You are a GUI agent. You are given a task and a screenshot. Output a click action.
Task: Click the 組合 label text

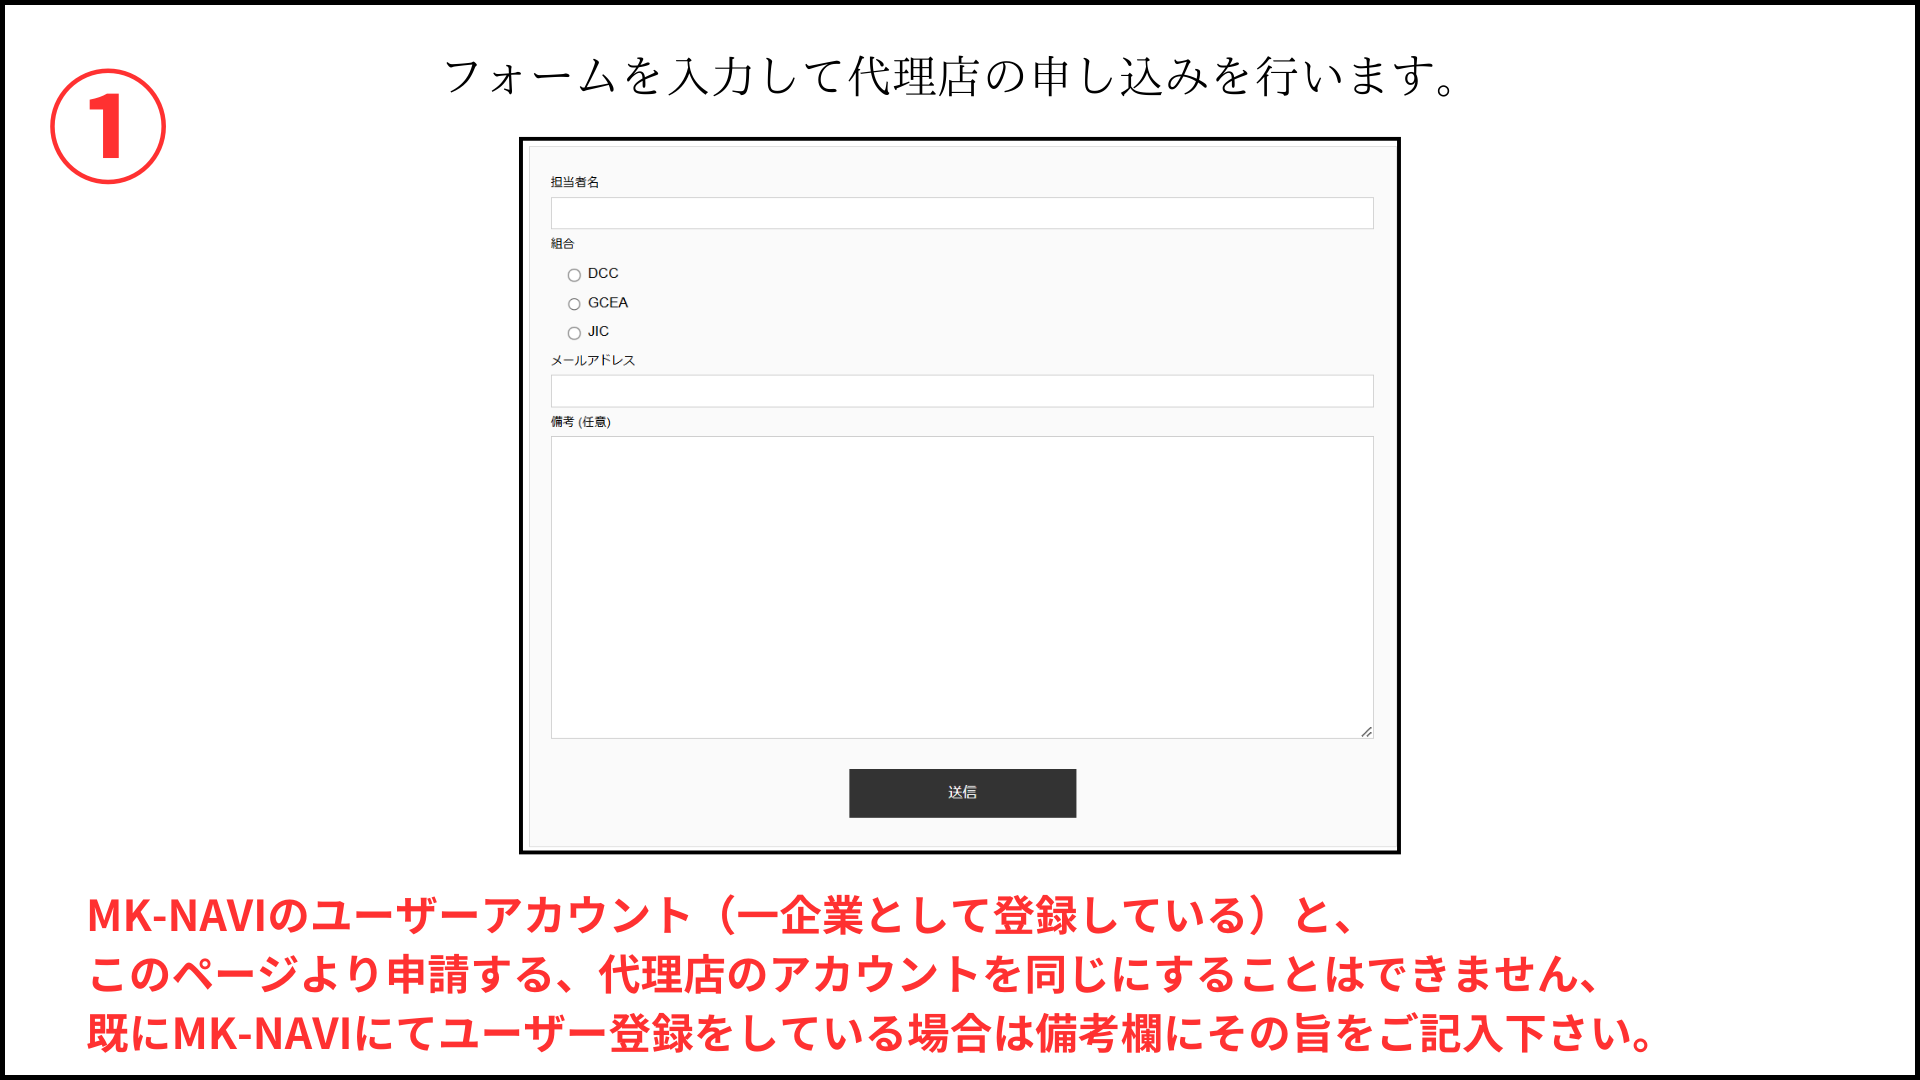[563, 244]
